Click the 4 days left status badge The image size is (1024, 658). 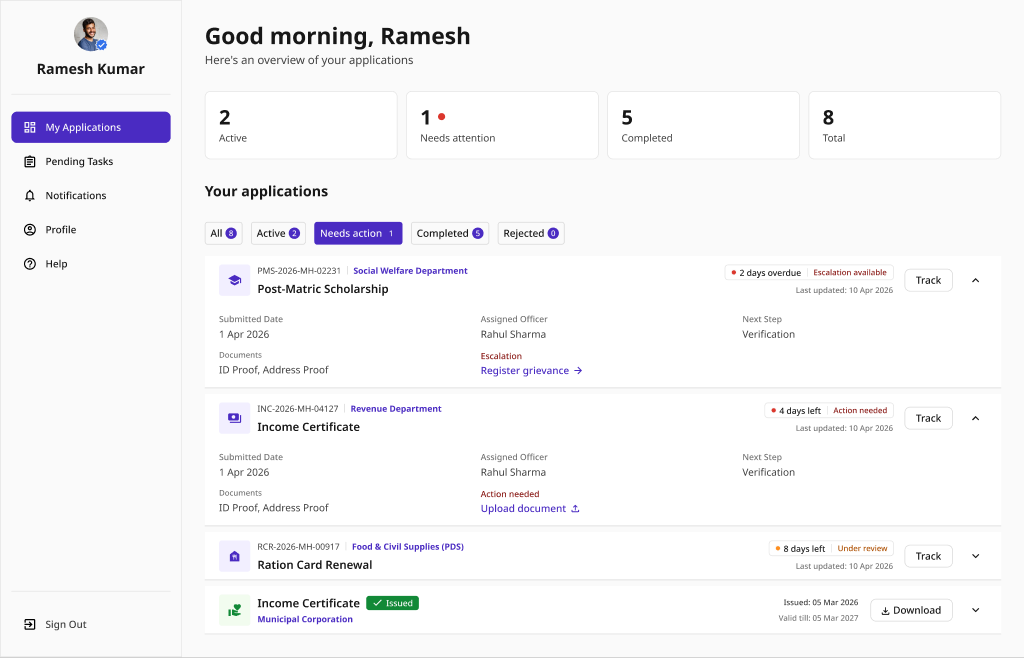(795, 411)
